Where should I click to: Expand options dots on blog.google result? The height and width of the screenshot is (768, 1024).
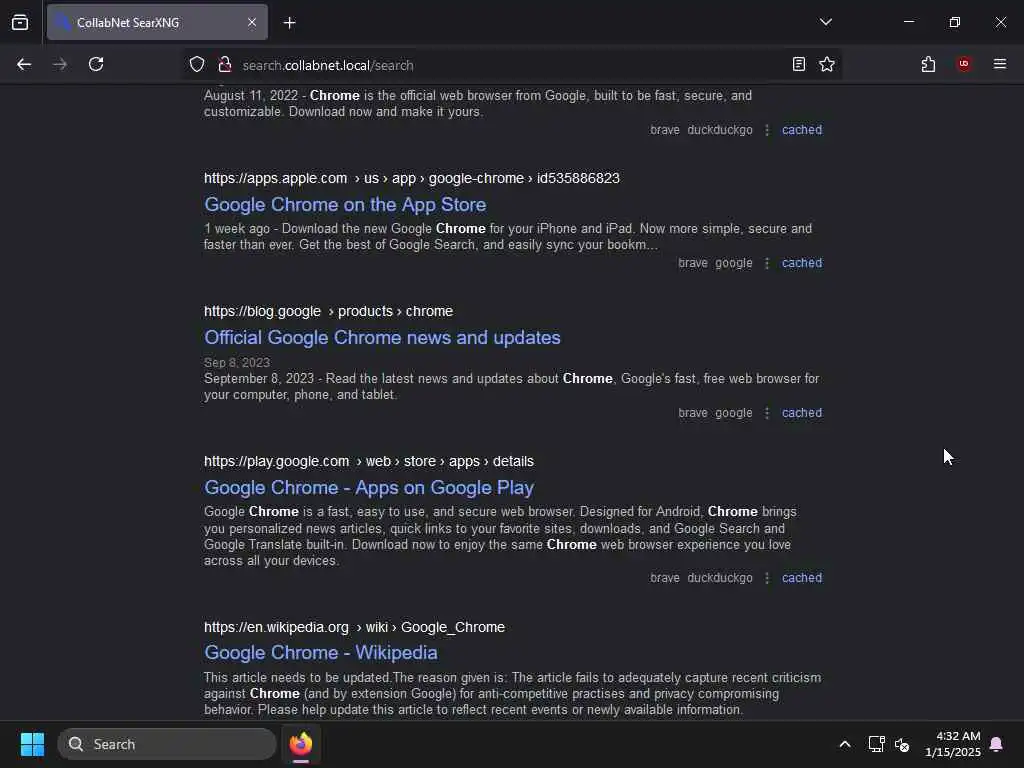click(767, 413)
